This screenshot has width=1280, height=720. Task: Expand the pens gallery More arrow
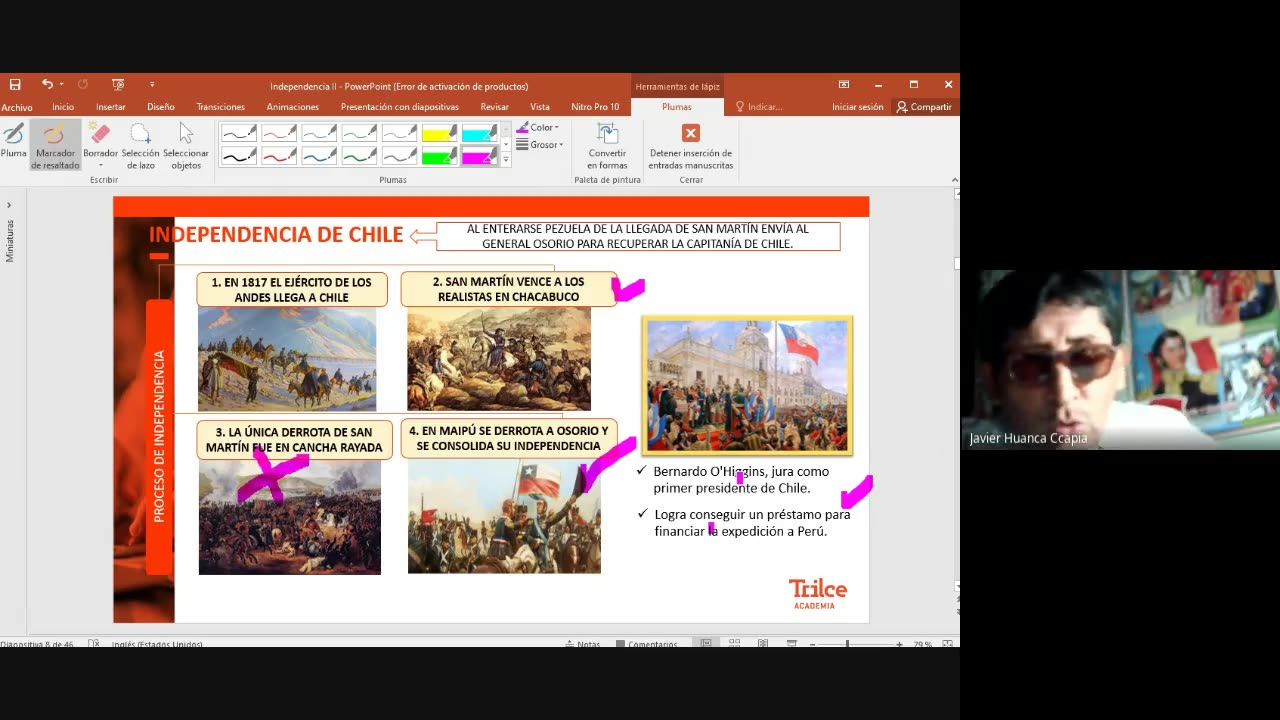[506, 160]
